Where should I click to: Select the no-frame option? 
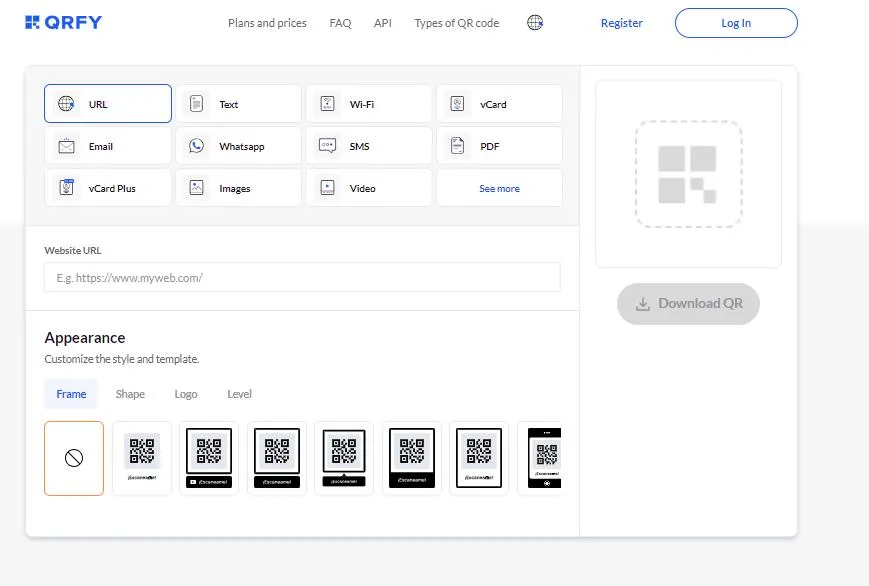click(74, 458)
